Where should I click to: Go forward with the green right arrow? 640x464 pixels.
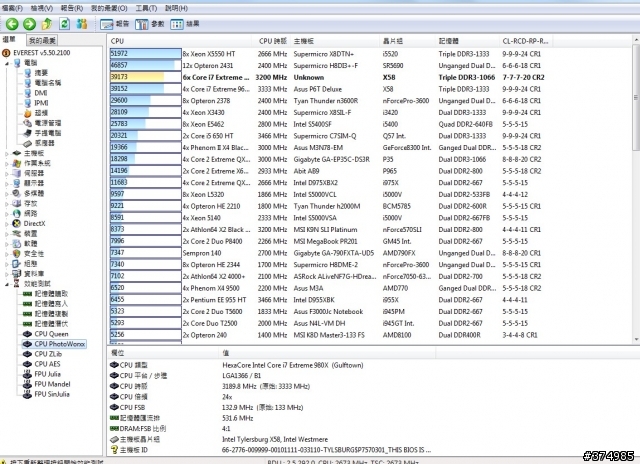[29, 24]
